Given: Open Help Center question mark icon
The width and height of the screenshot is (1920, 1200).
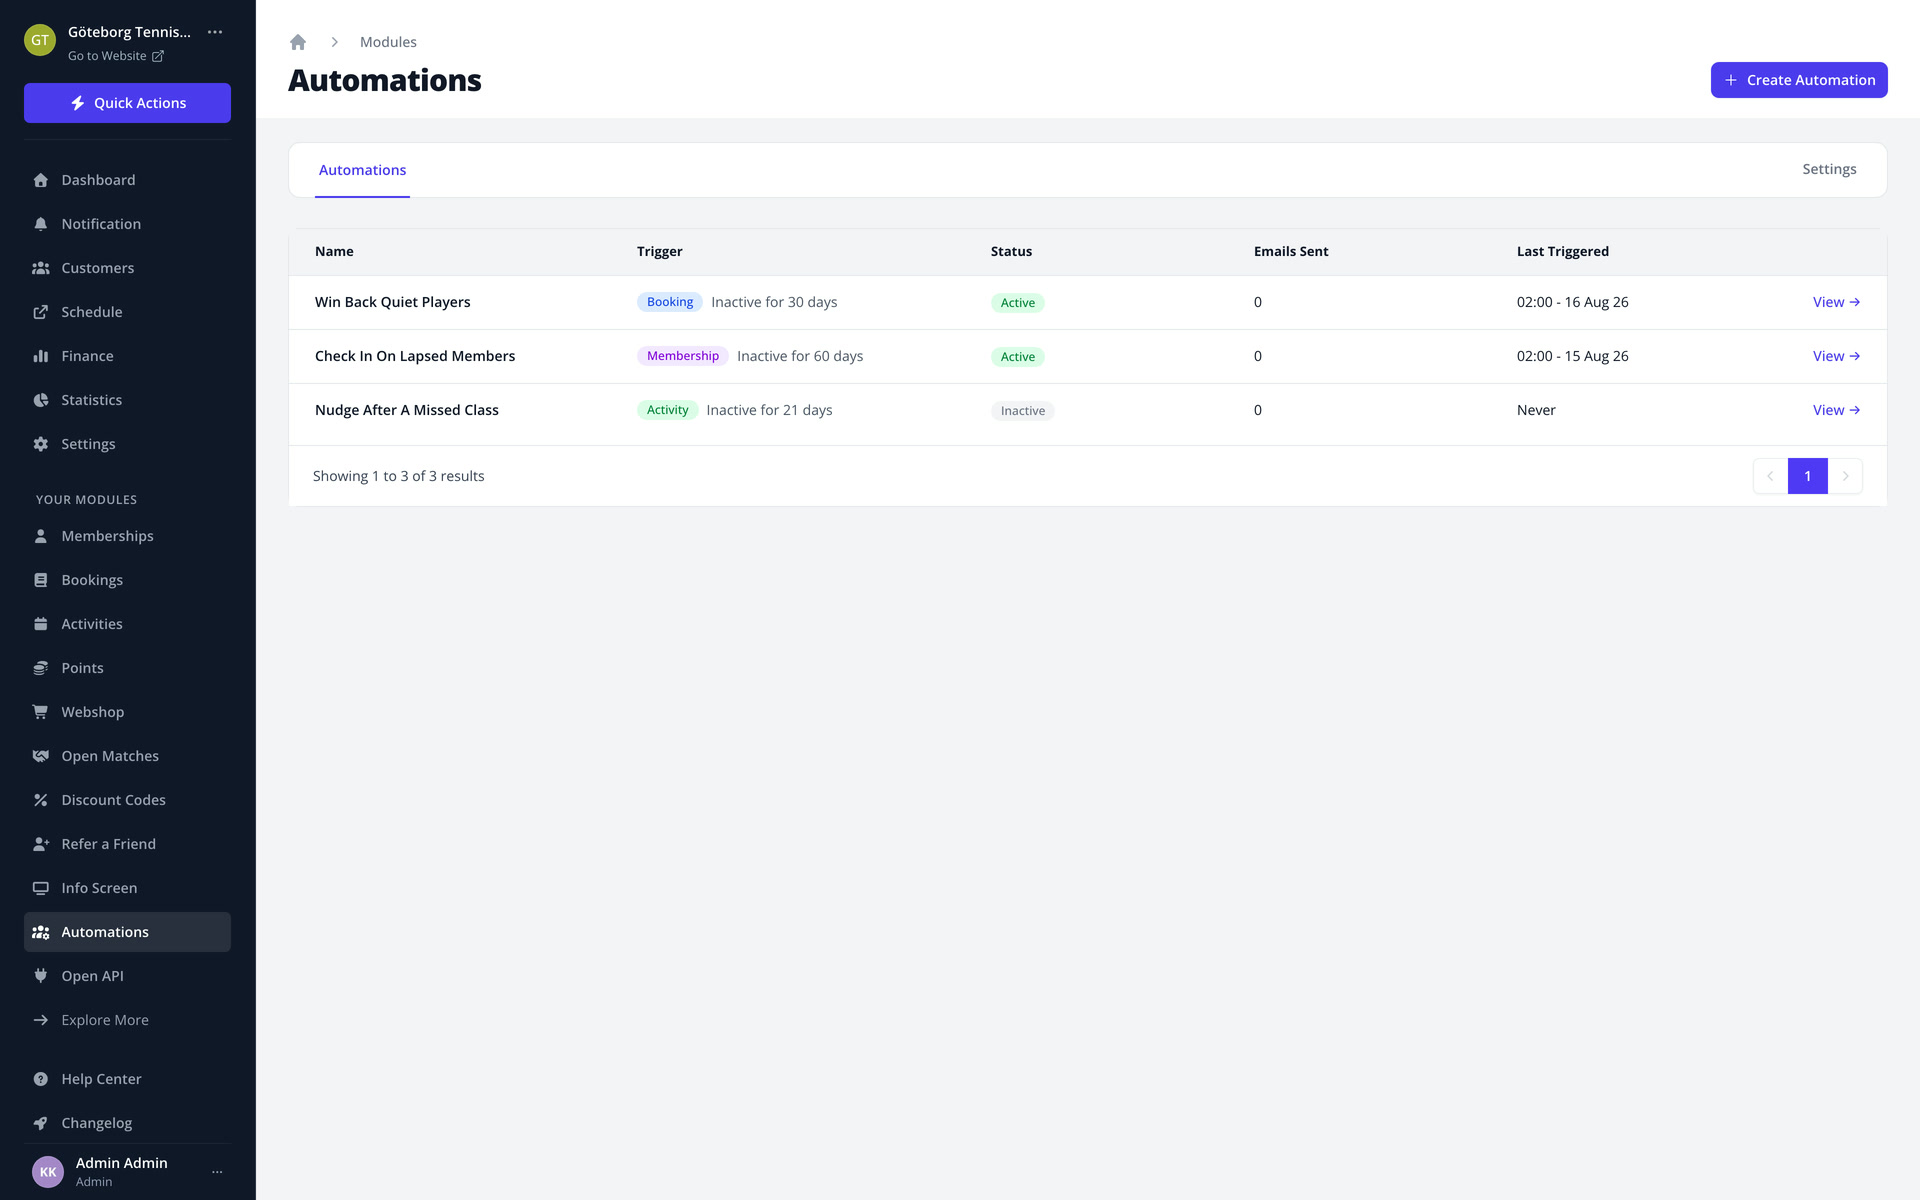Looking at the screenshot, I should coord(41,1079).
